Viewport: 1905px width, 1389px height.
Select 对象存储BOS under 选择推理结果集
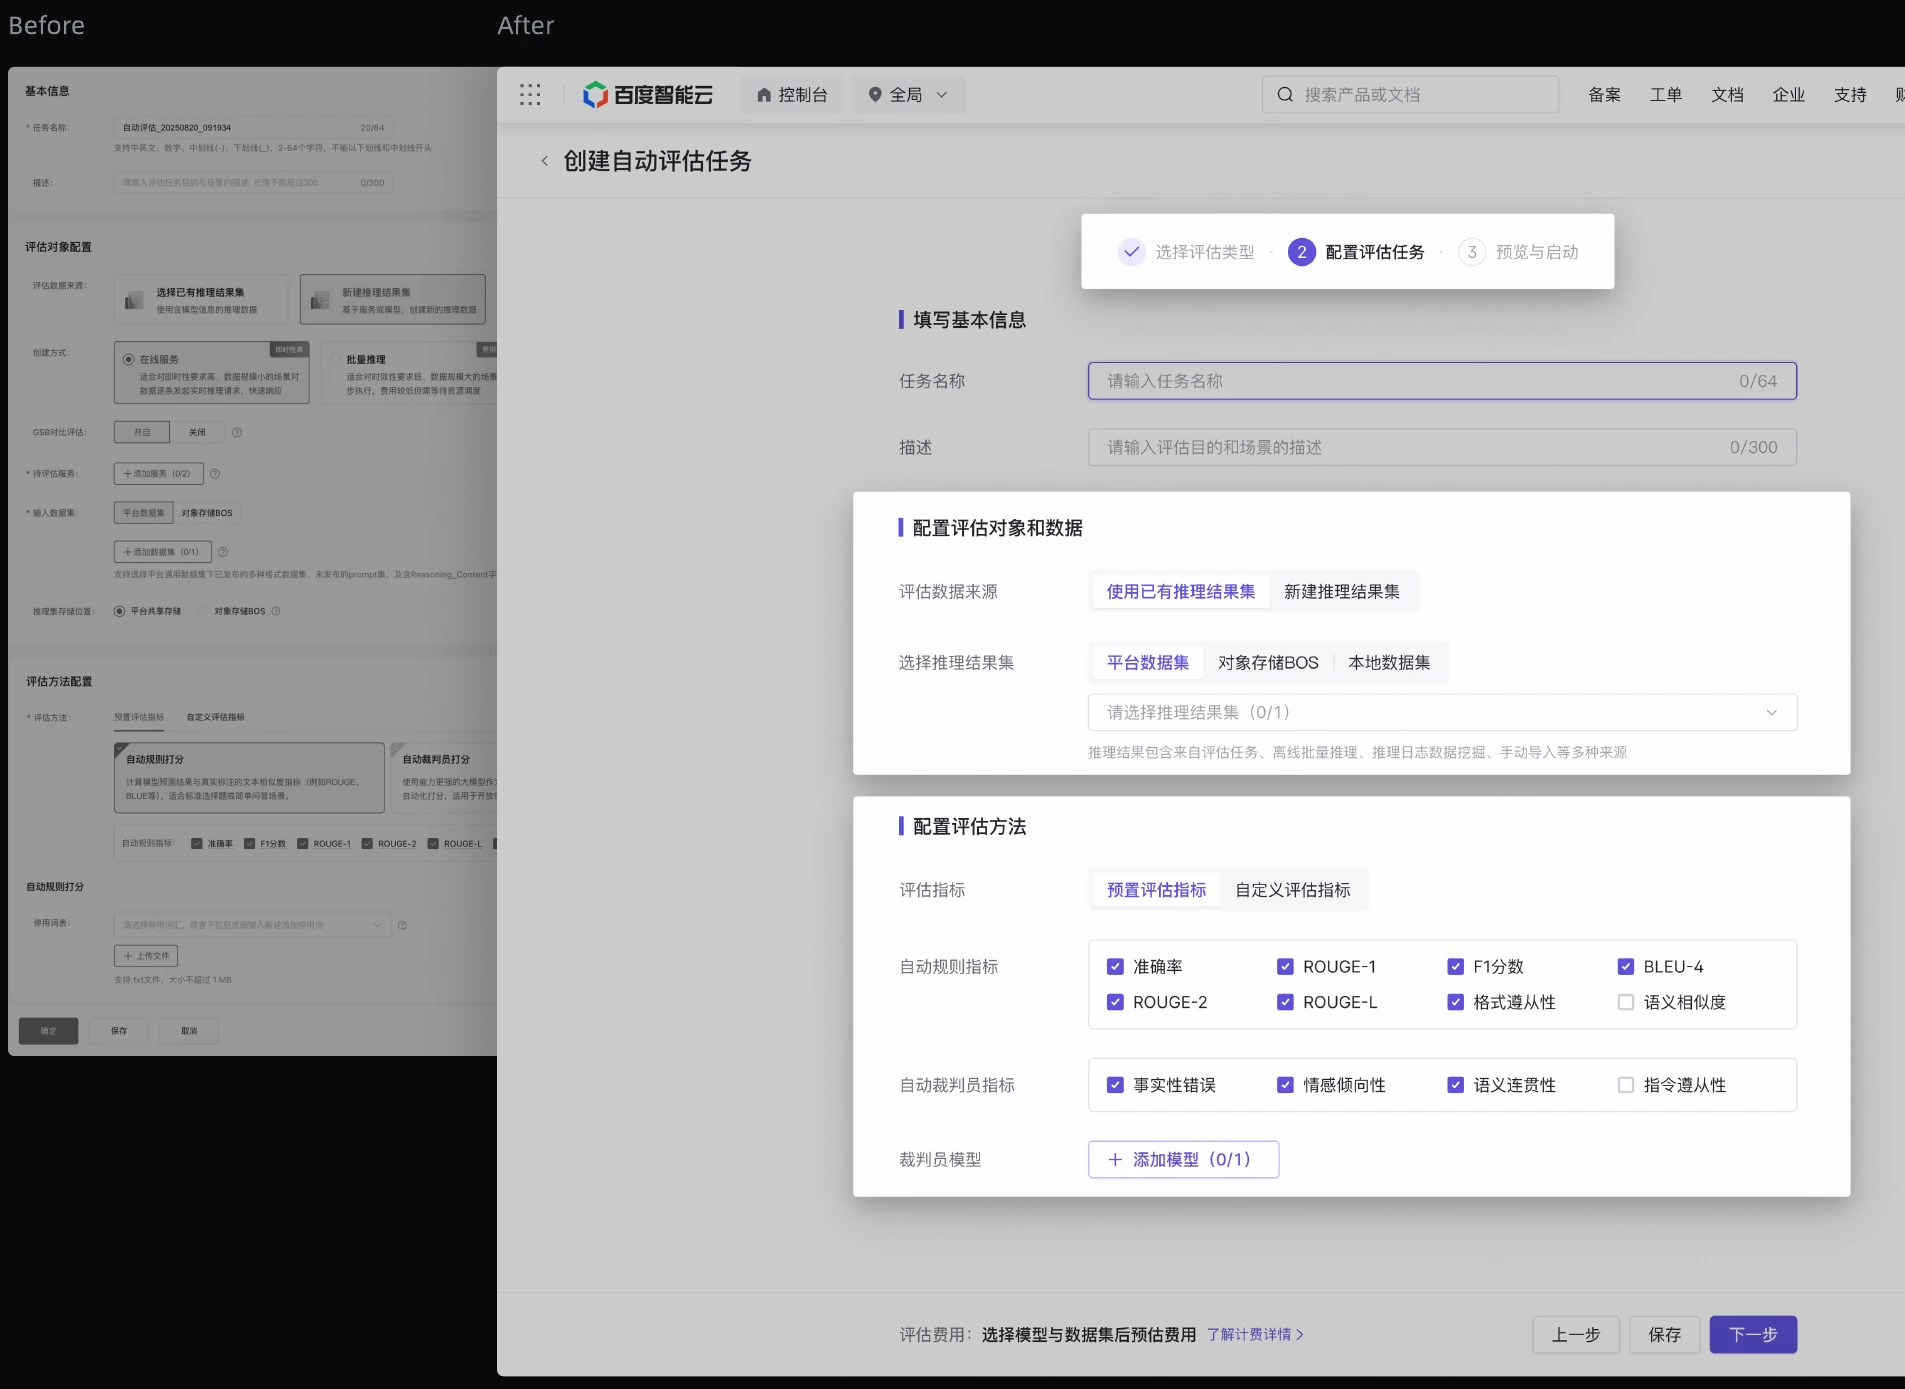(x=1268, y=663)
